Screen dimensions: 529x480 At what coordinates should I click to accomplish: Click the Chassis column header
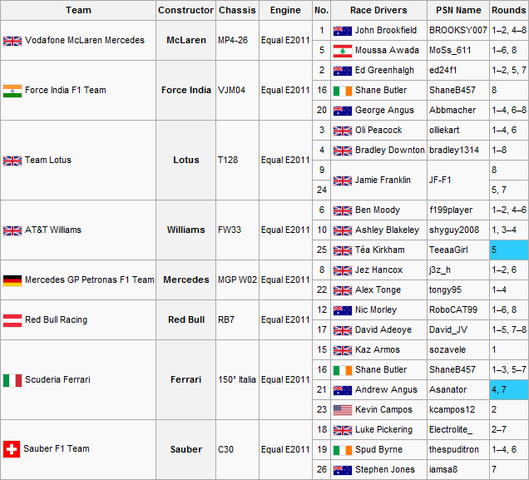pyautogui.click(x=237, y=10)
